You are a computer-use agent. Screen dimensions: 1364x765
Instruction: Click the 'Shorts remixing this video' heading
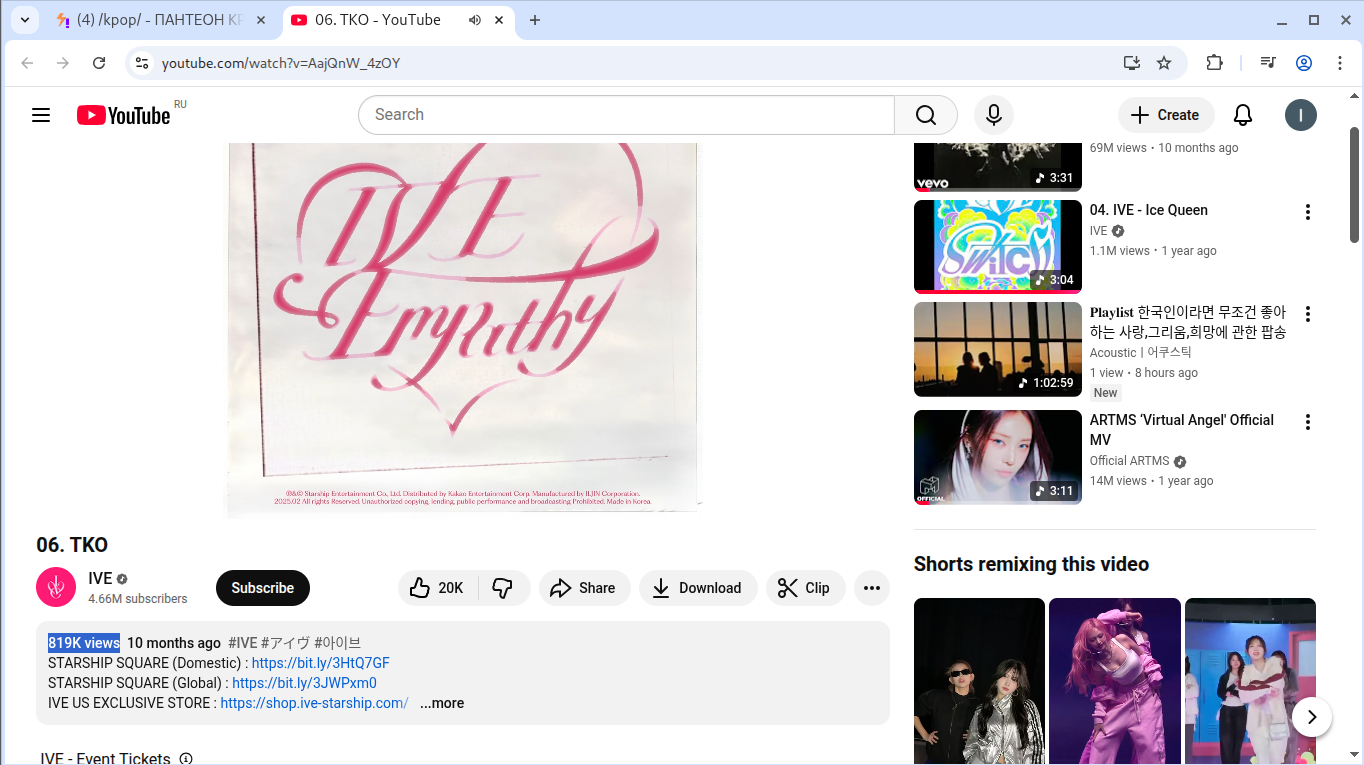pyautogui.click(x=1031, y=564)
